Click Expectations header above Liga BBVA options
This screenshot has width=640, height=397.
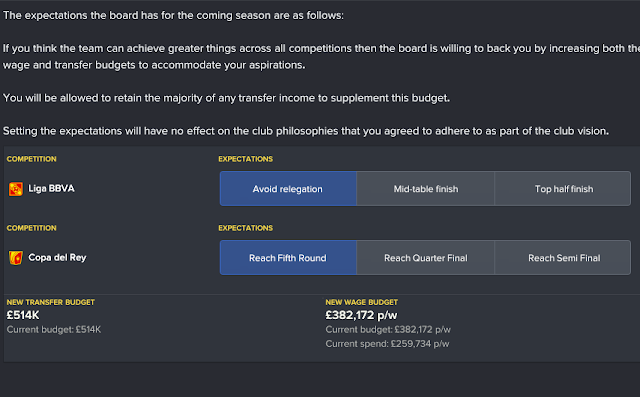[x=245, y=159]
